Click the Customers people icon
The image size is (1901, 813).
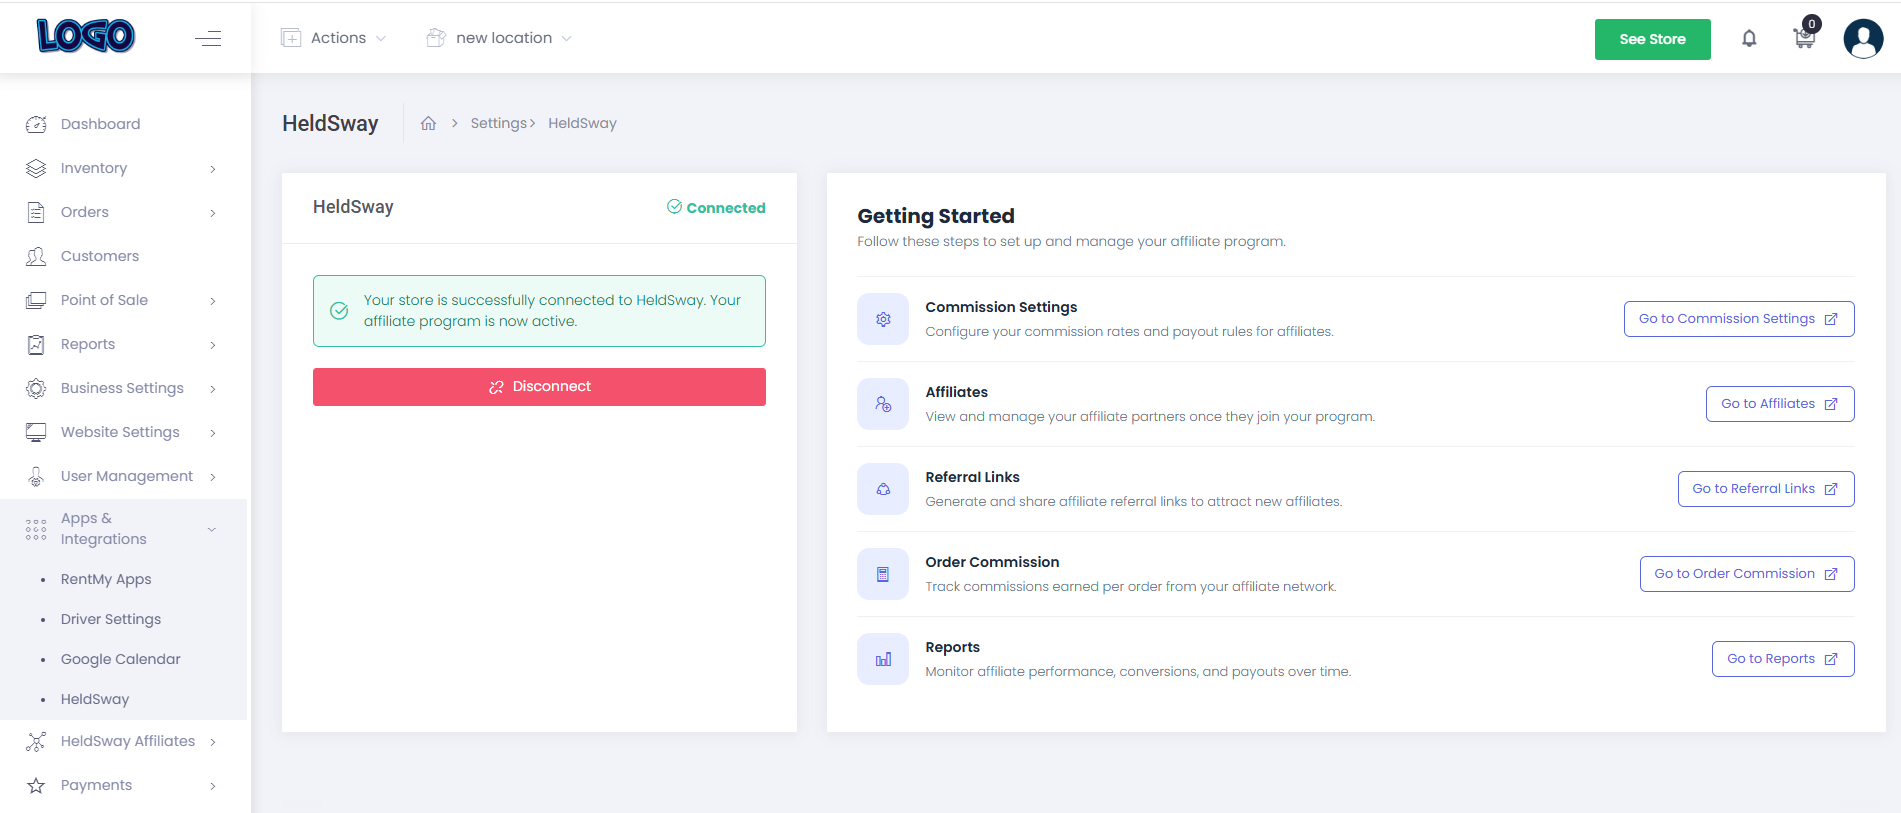36,256
